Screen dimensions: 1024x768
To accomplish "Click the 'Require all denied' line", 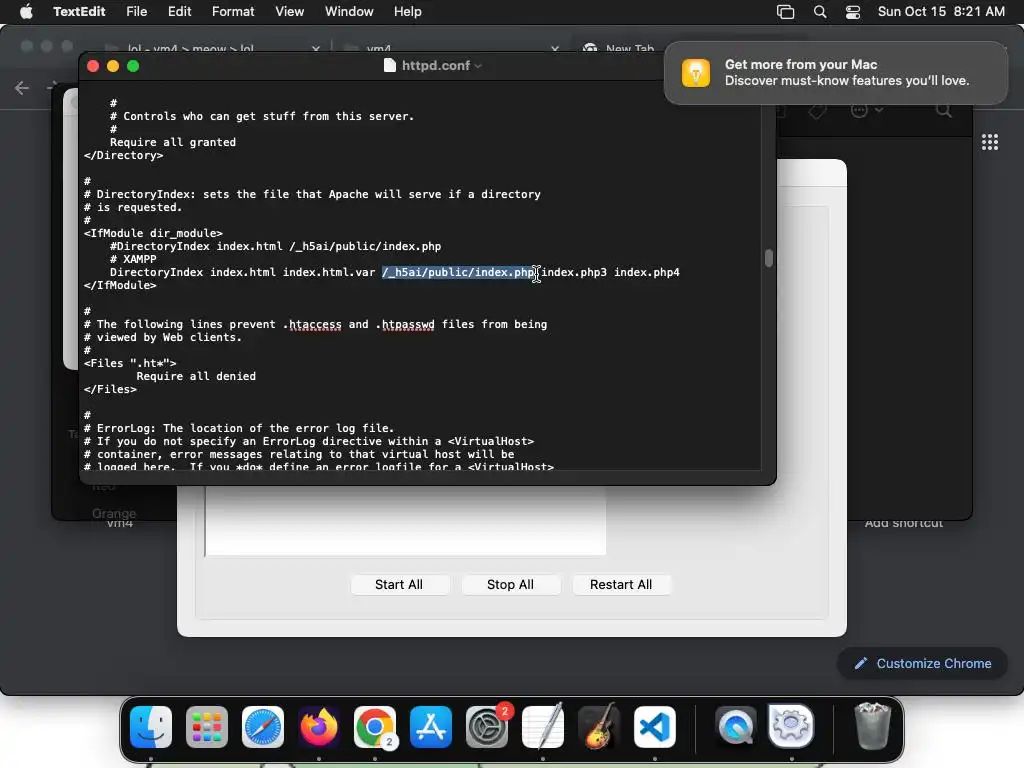I will pos(196,376).
